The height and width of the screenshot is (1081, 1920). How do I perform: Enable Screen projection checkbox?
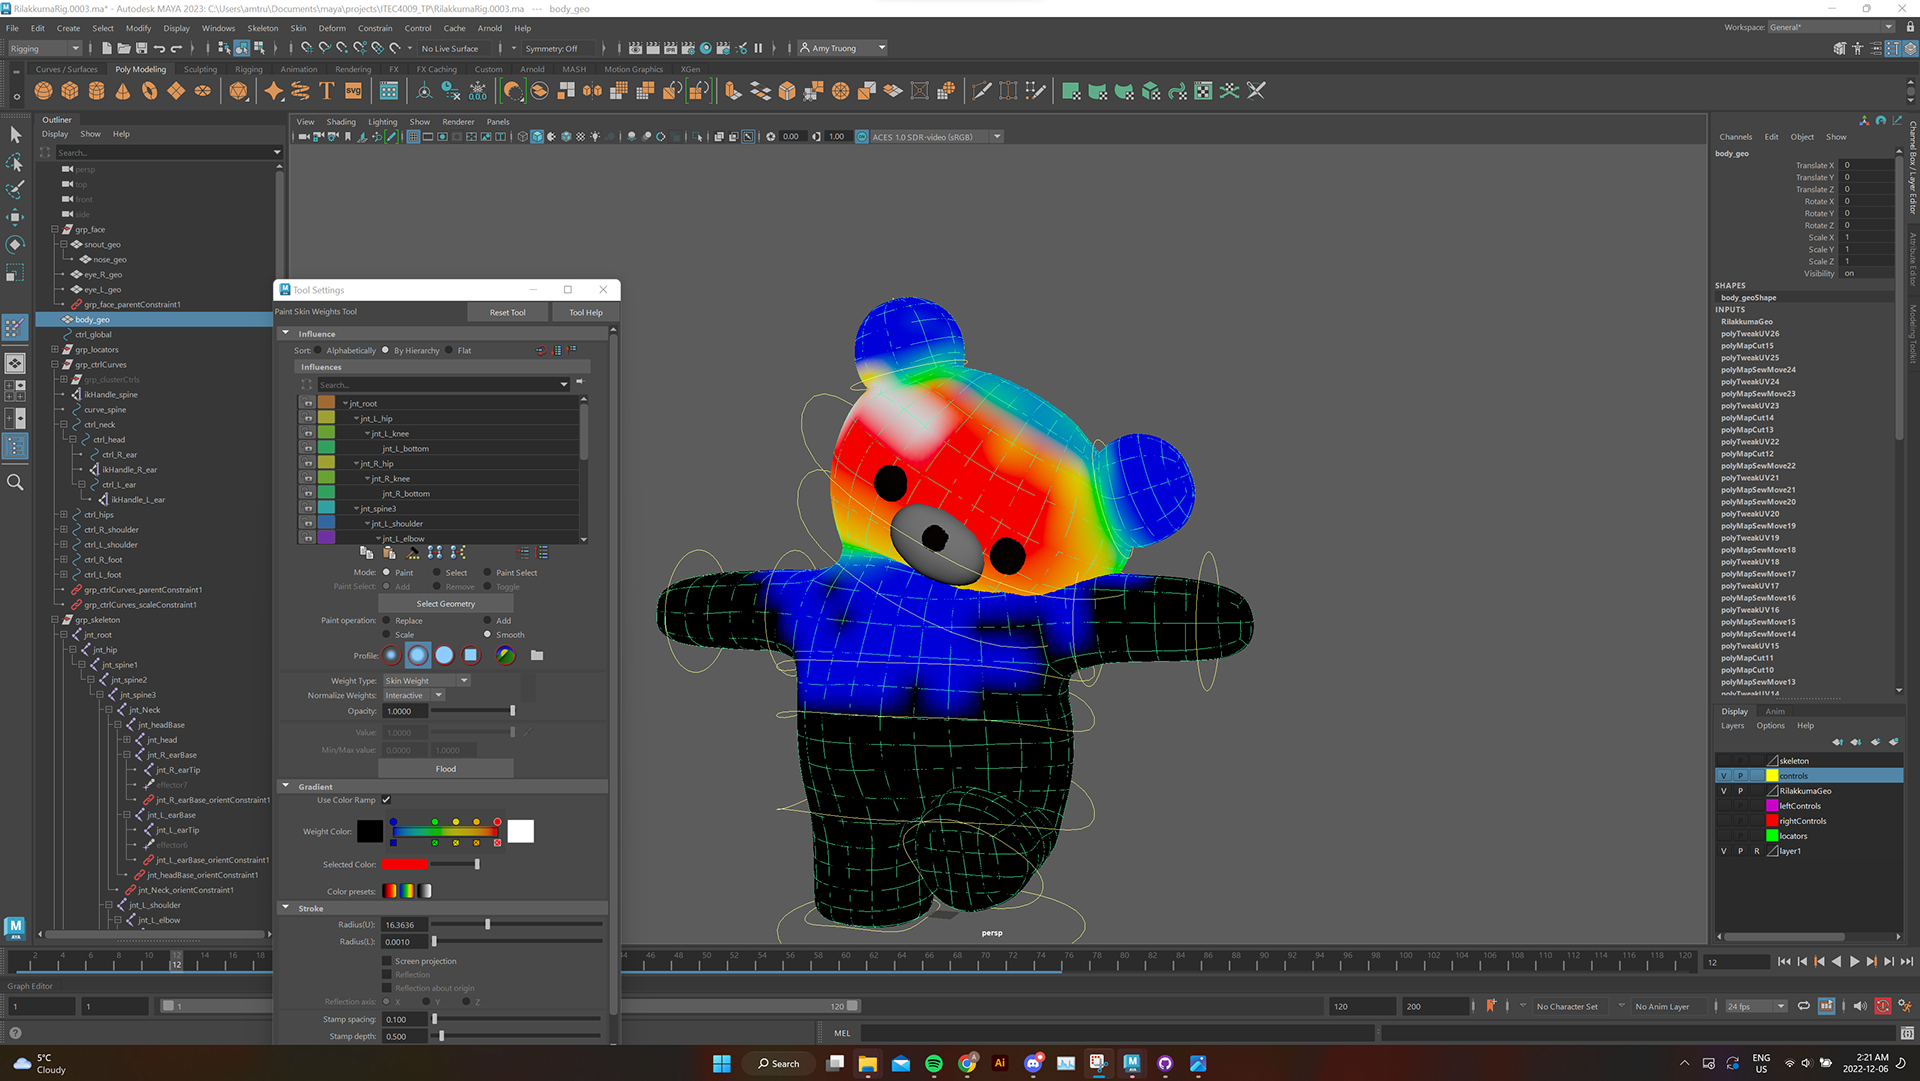[387, 961]
